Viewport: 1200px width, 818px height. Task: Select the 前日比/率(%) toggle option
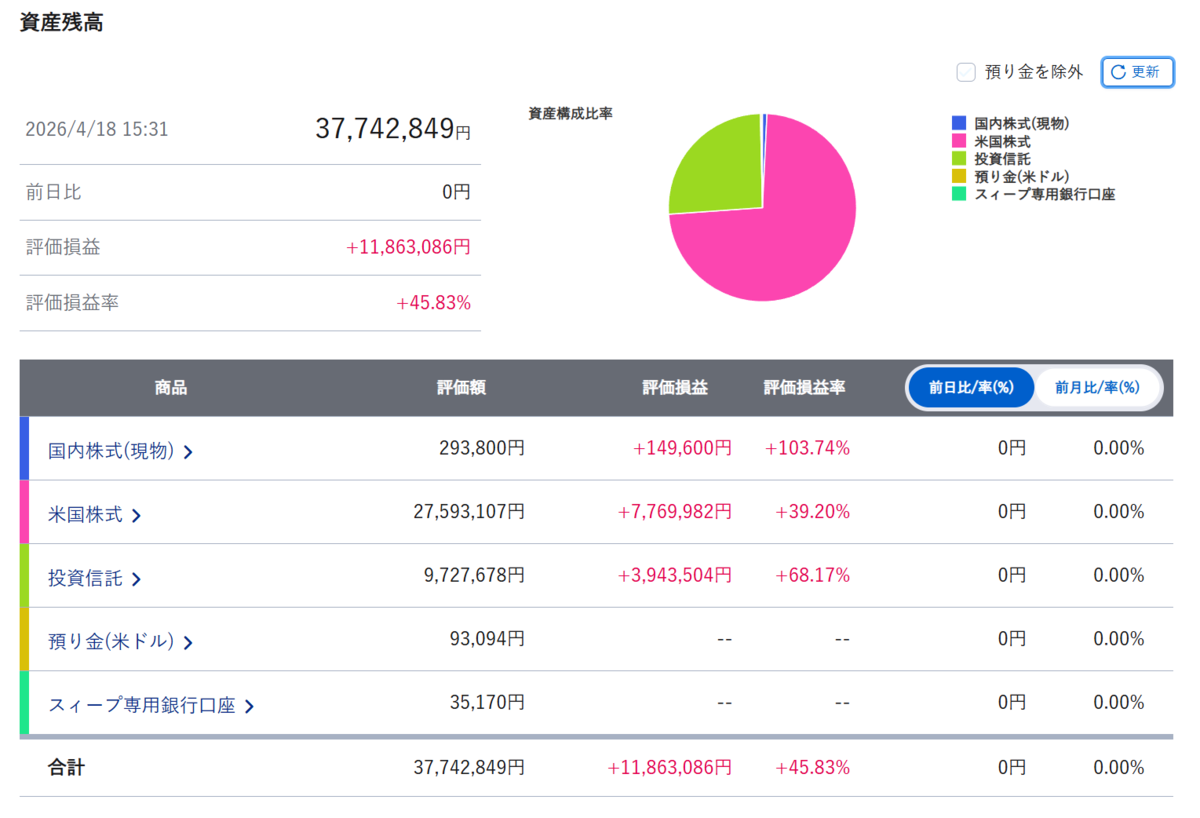tap(971, 387)
